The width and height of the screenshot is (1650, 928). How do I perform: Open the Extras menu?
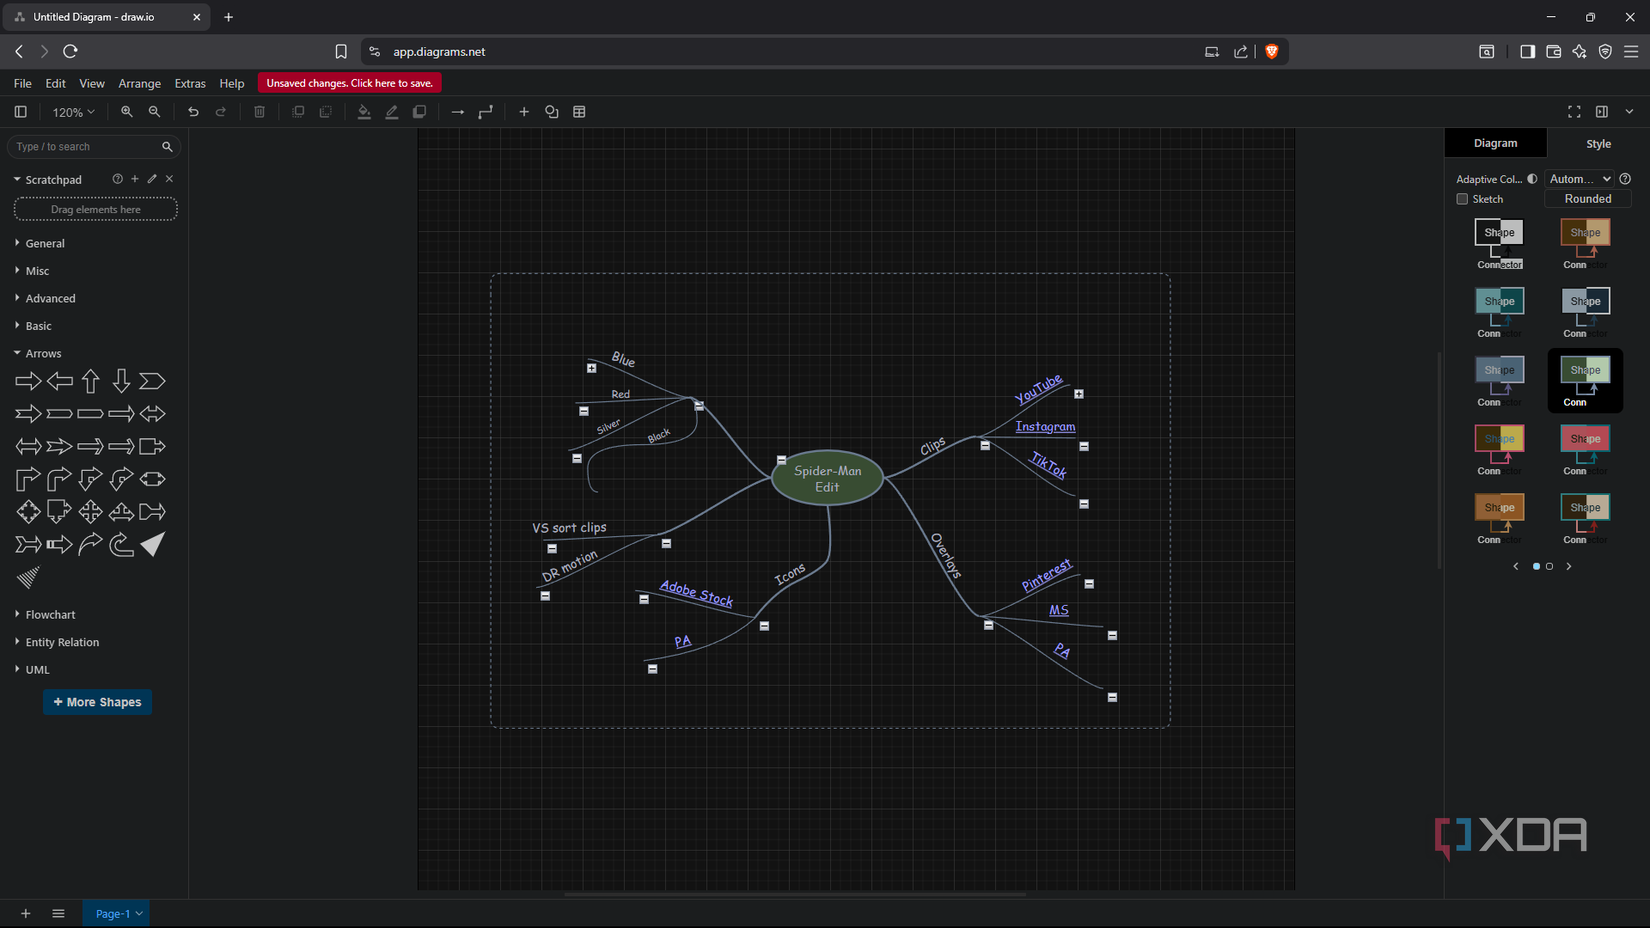click(x=189, y=83)
